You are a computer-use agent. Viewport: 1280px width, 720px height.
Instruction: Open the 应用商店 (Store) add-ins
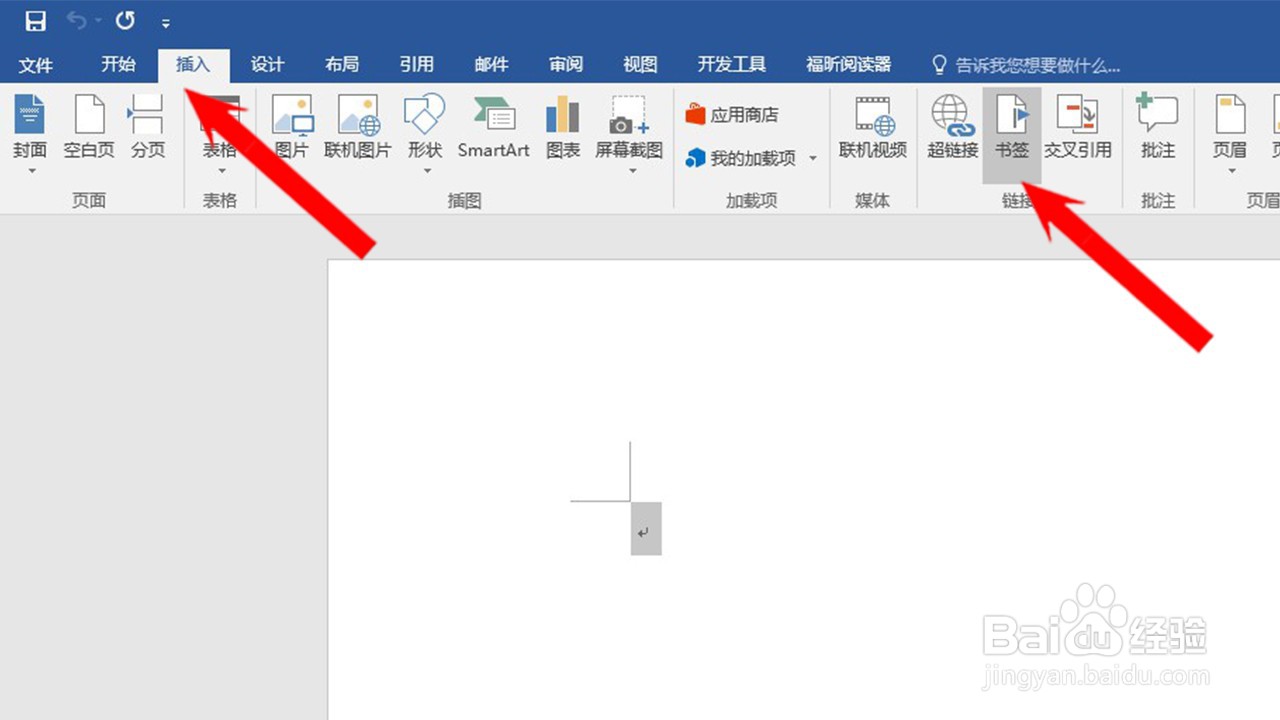[732, 115]
